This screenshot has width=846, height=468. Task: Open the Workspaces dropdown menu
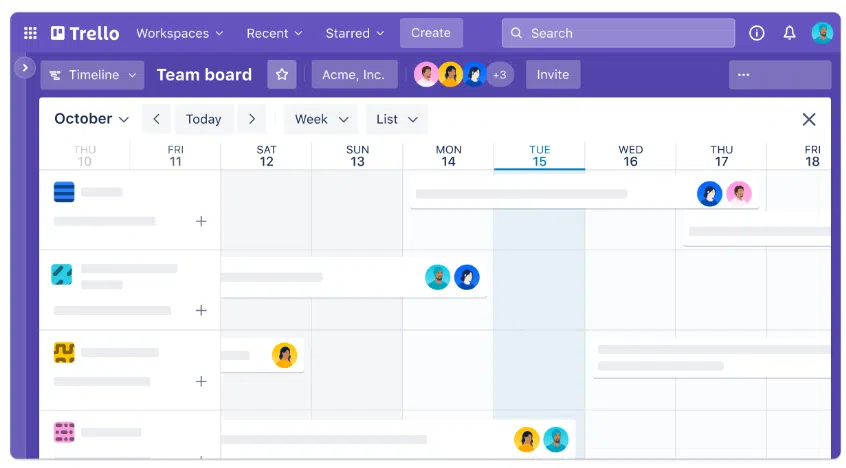coord(180,33)
